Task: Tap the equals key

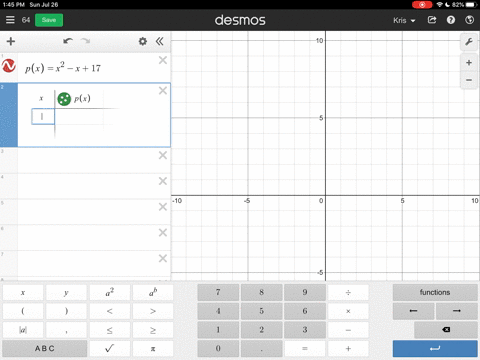Action: pyautogui.click(x=305, y=349)
